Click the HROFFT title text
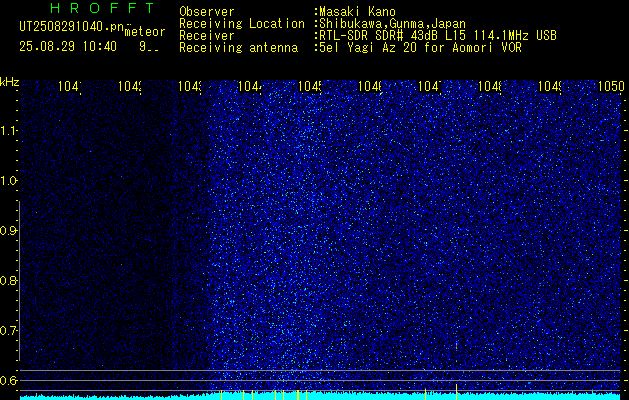The width and height of the screenshot is (629, 400). (102, 8)
